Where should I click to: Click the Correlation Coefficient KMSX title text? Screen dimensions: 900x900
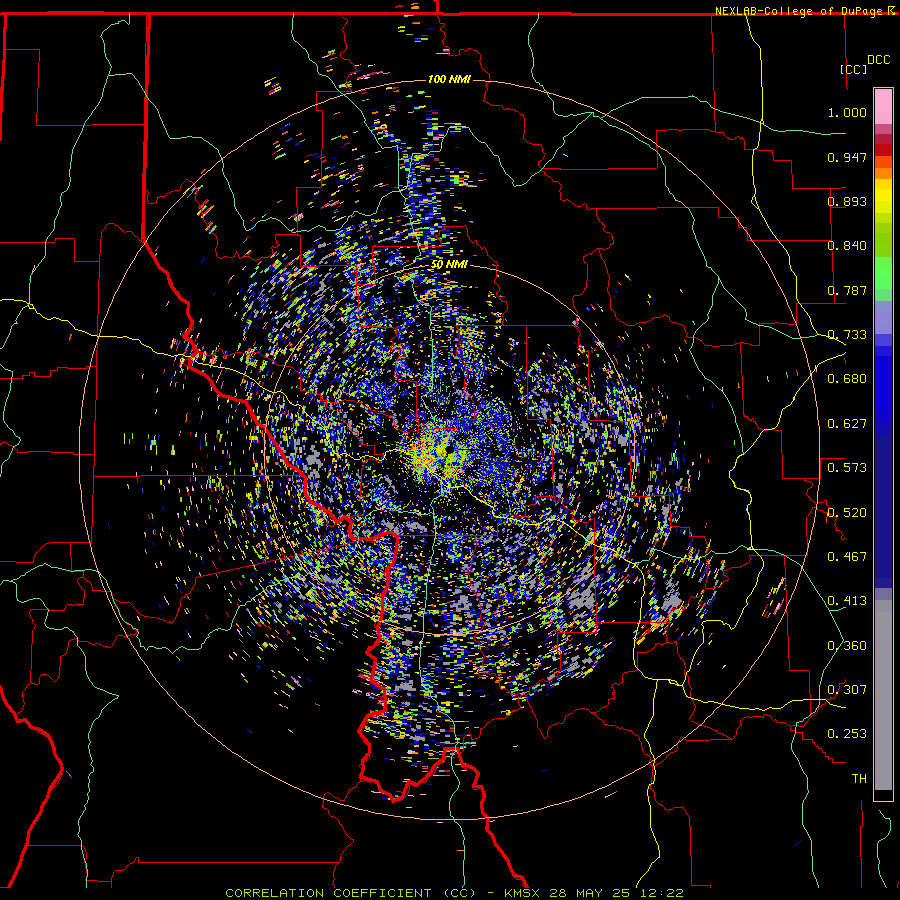tap(454, 893)
